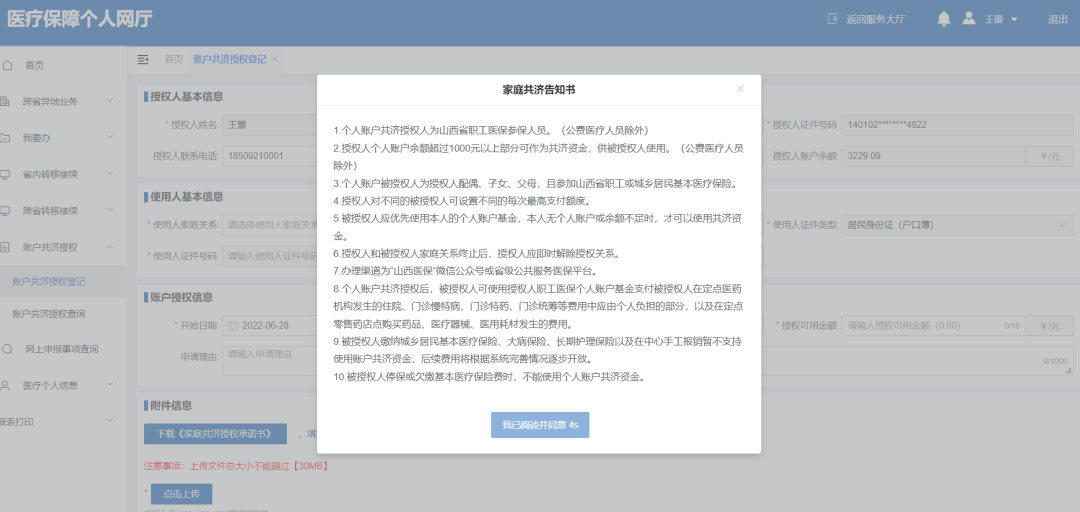Image resolution: width=1080 pixels, height=512 pixels.
Task: Close the 账户共济授权登记 tab
Action: pos(275,60)
